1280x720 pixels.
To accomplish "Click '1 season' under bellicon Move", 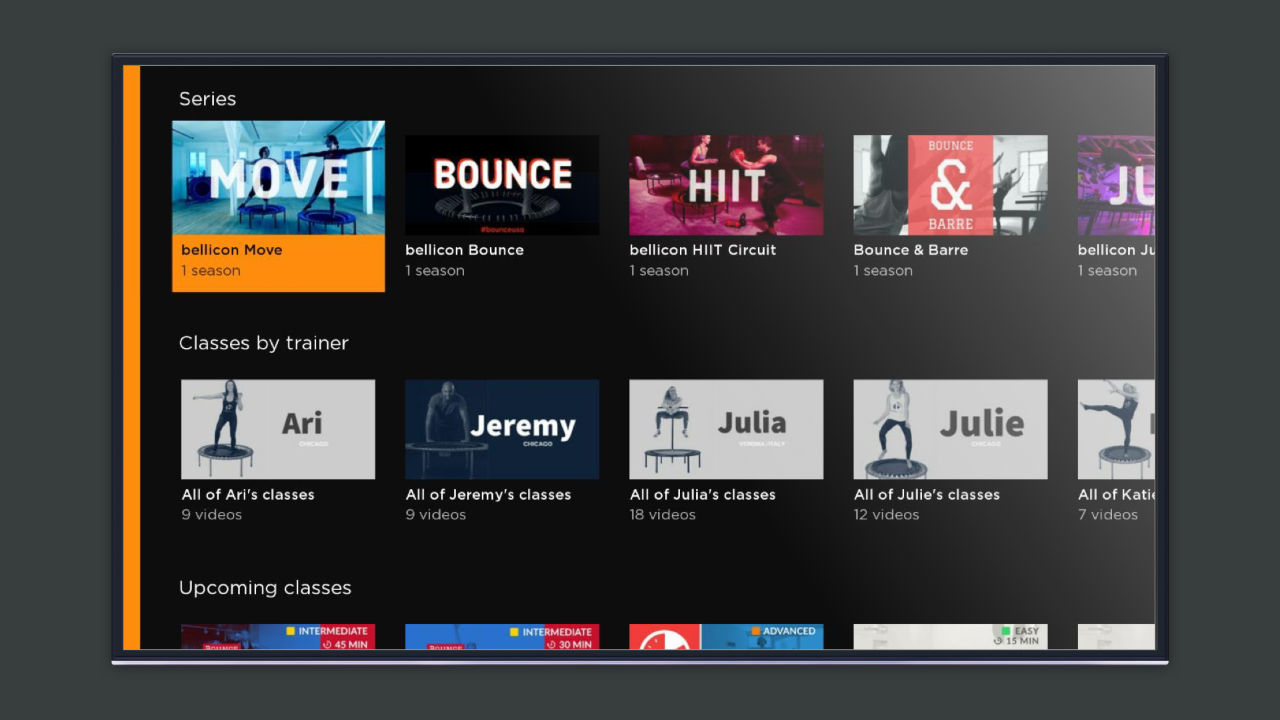I will (x=211, y=271).
